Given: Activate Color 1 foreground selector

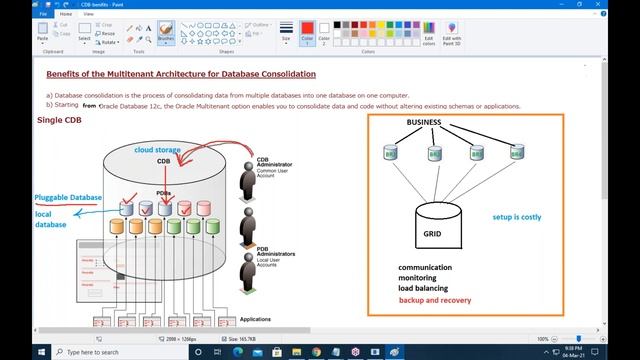Looking at the screenshot, I should 307,33.
